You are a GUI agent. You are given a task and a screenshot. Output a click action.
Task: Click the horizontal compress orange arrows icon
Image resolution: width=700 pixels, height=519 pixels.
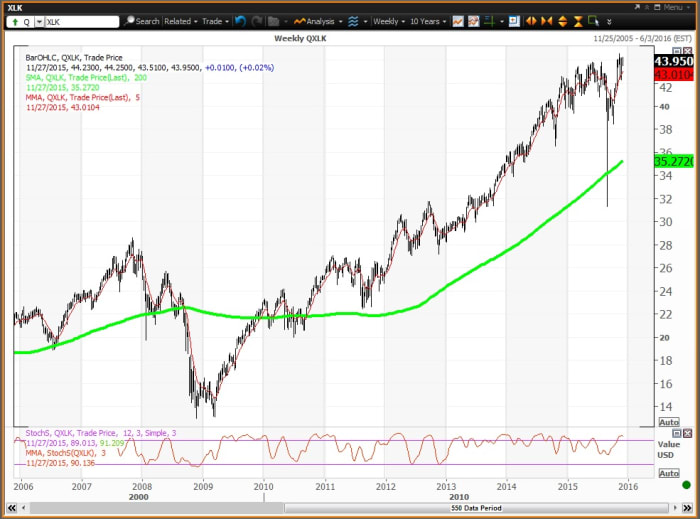pyautogui.click(x=546, y=21)
